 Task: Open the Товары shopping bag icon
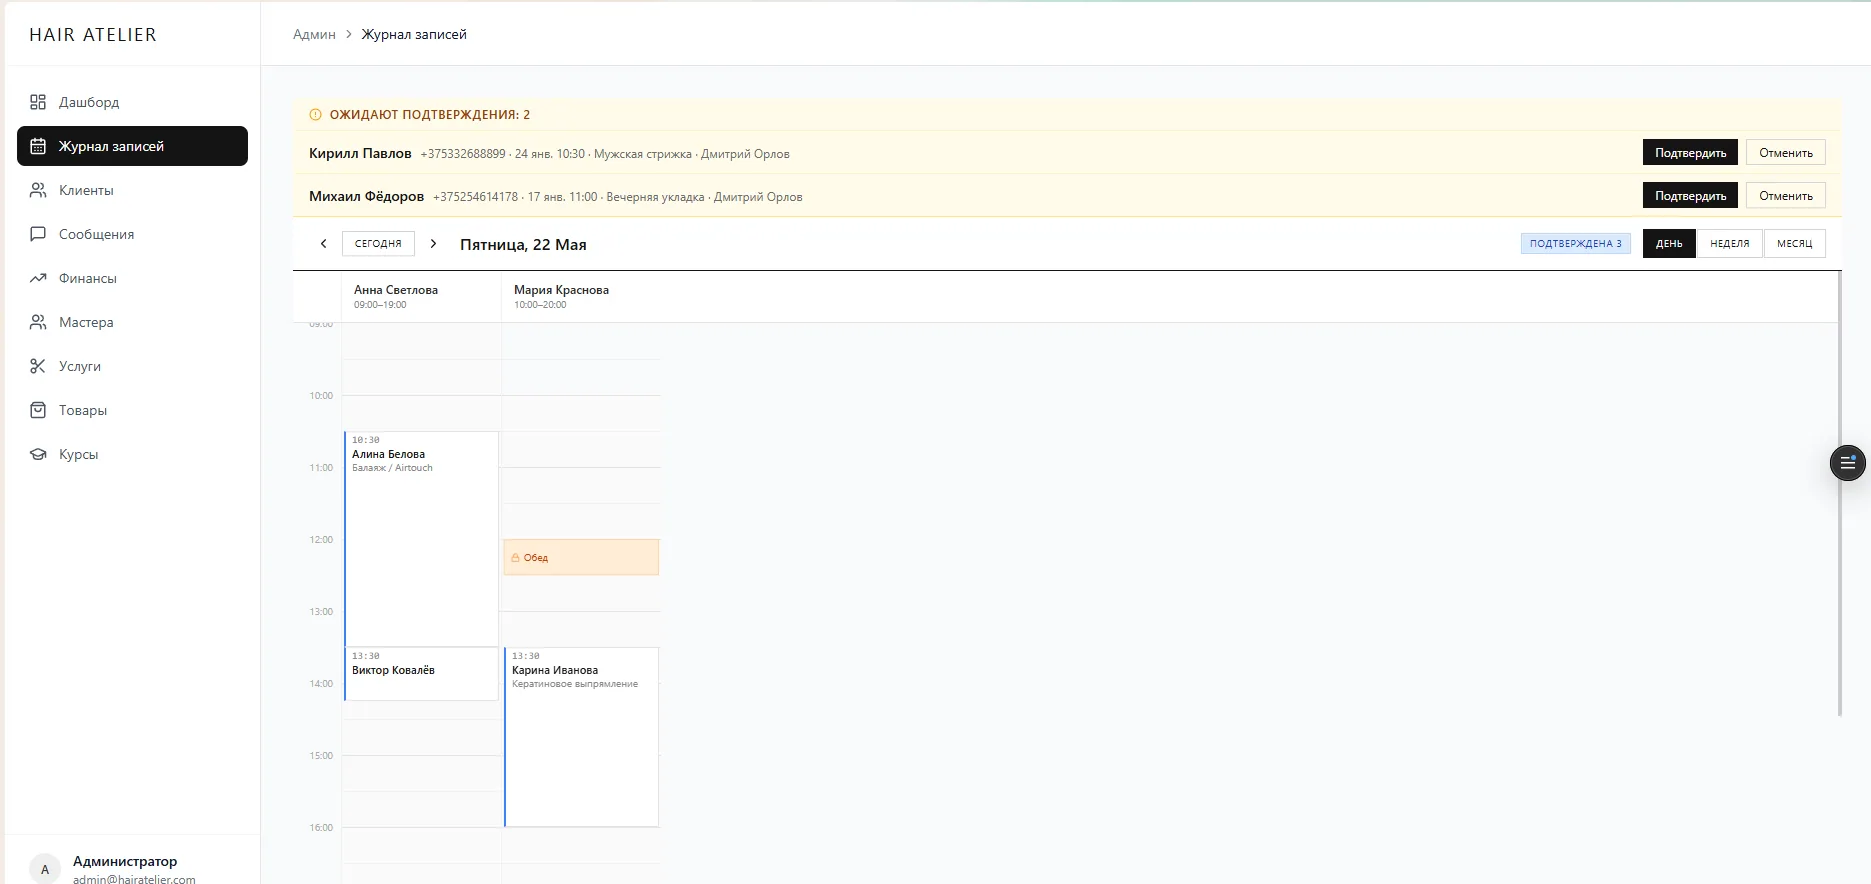pos(38,410)
